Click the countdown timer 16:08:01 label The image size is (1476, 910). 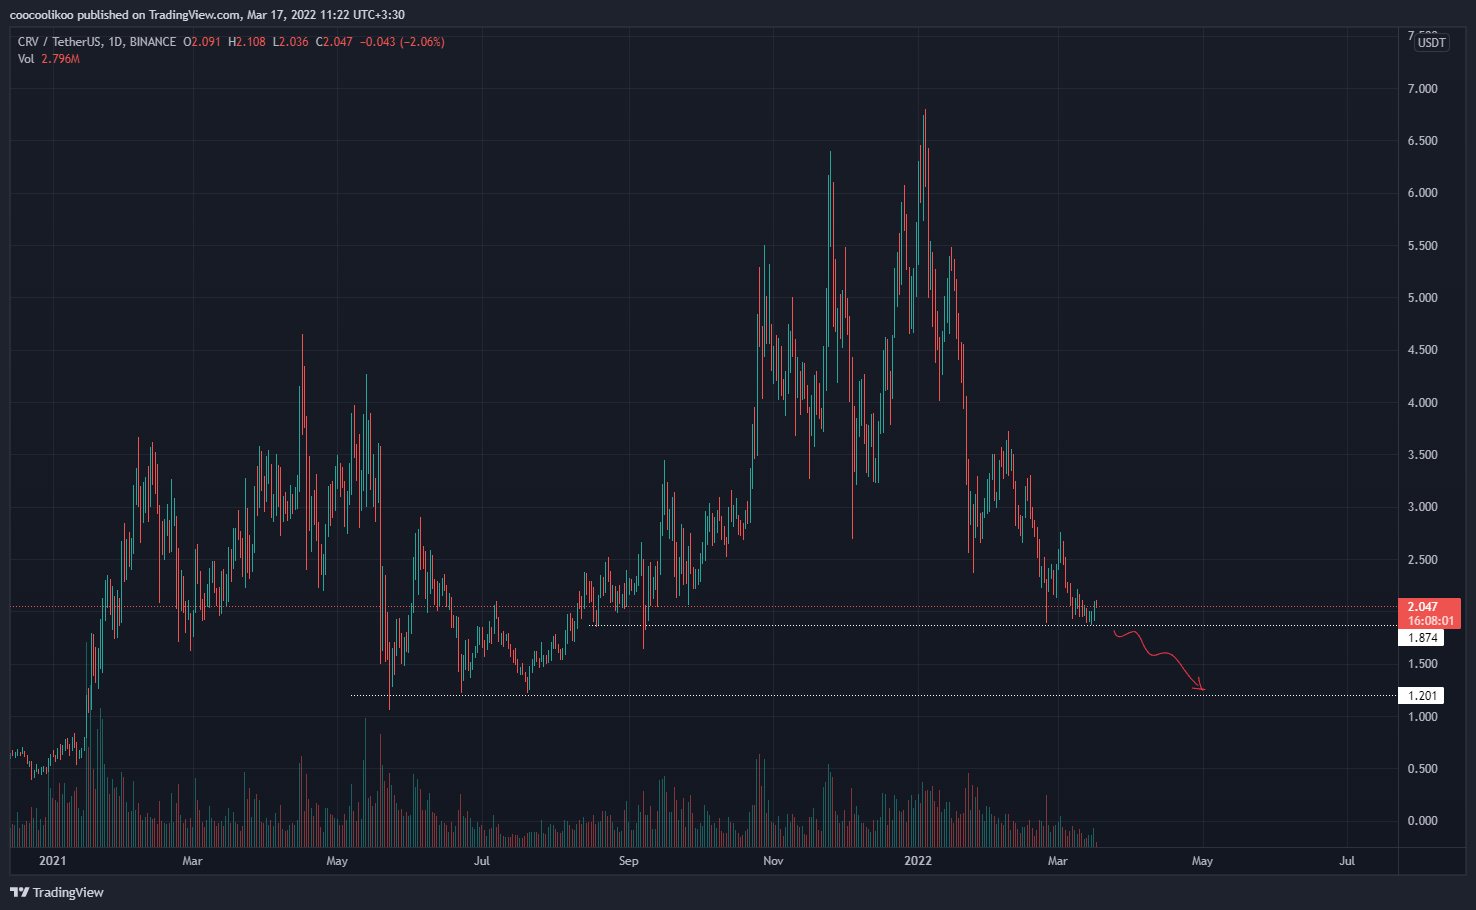tap(1429, 621)
